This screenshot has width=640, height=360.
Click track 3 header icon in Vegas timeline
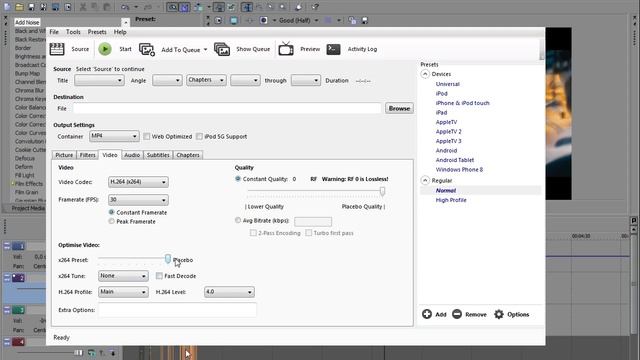(x=18, y=310)
